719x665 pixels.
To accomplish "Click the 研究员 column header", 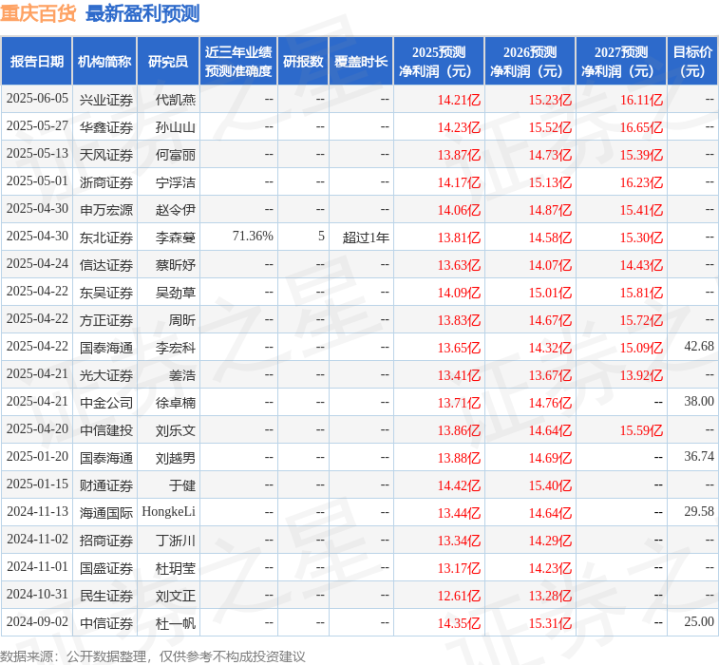I will [x=168, y=61].
